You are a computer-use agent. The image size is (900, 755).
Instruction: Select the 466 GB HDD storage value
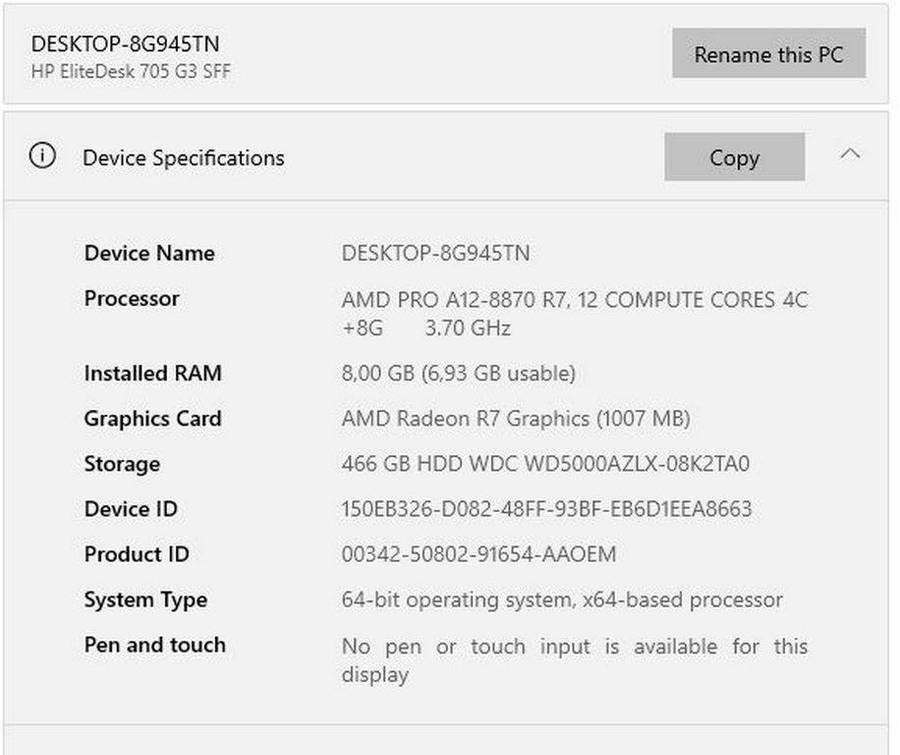tap(545, 464)
